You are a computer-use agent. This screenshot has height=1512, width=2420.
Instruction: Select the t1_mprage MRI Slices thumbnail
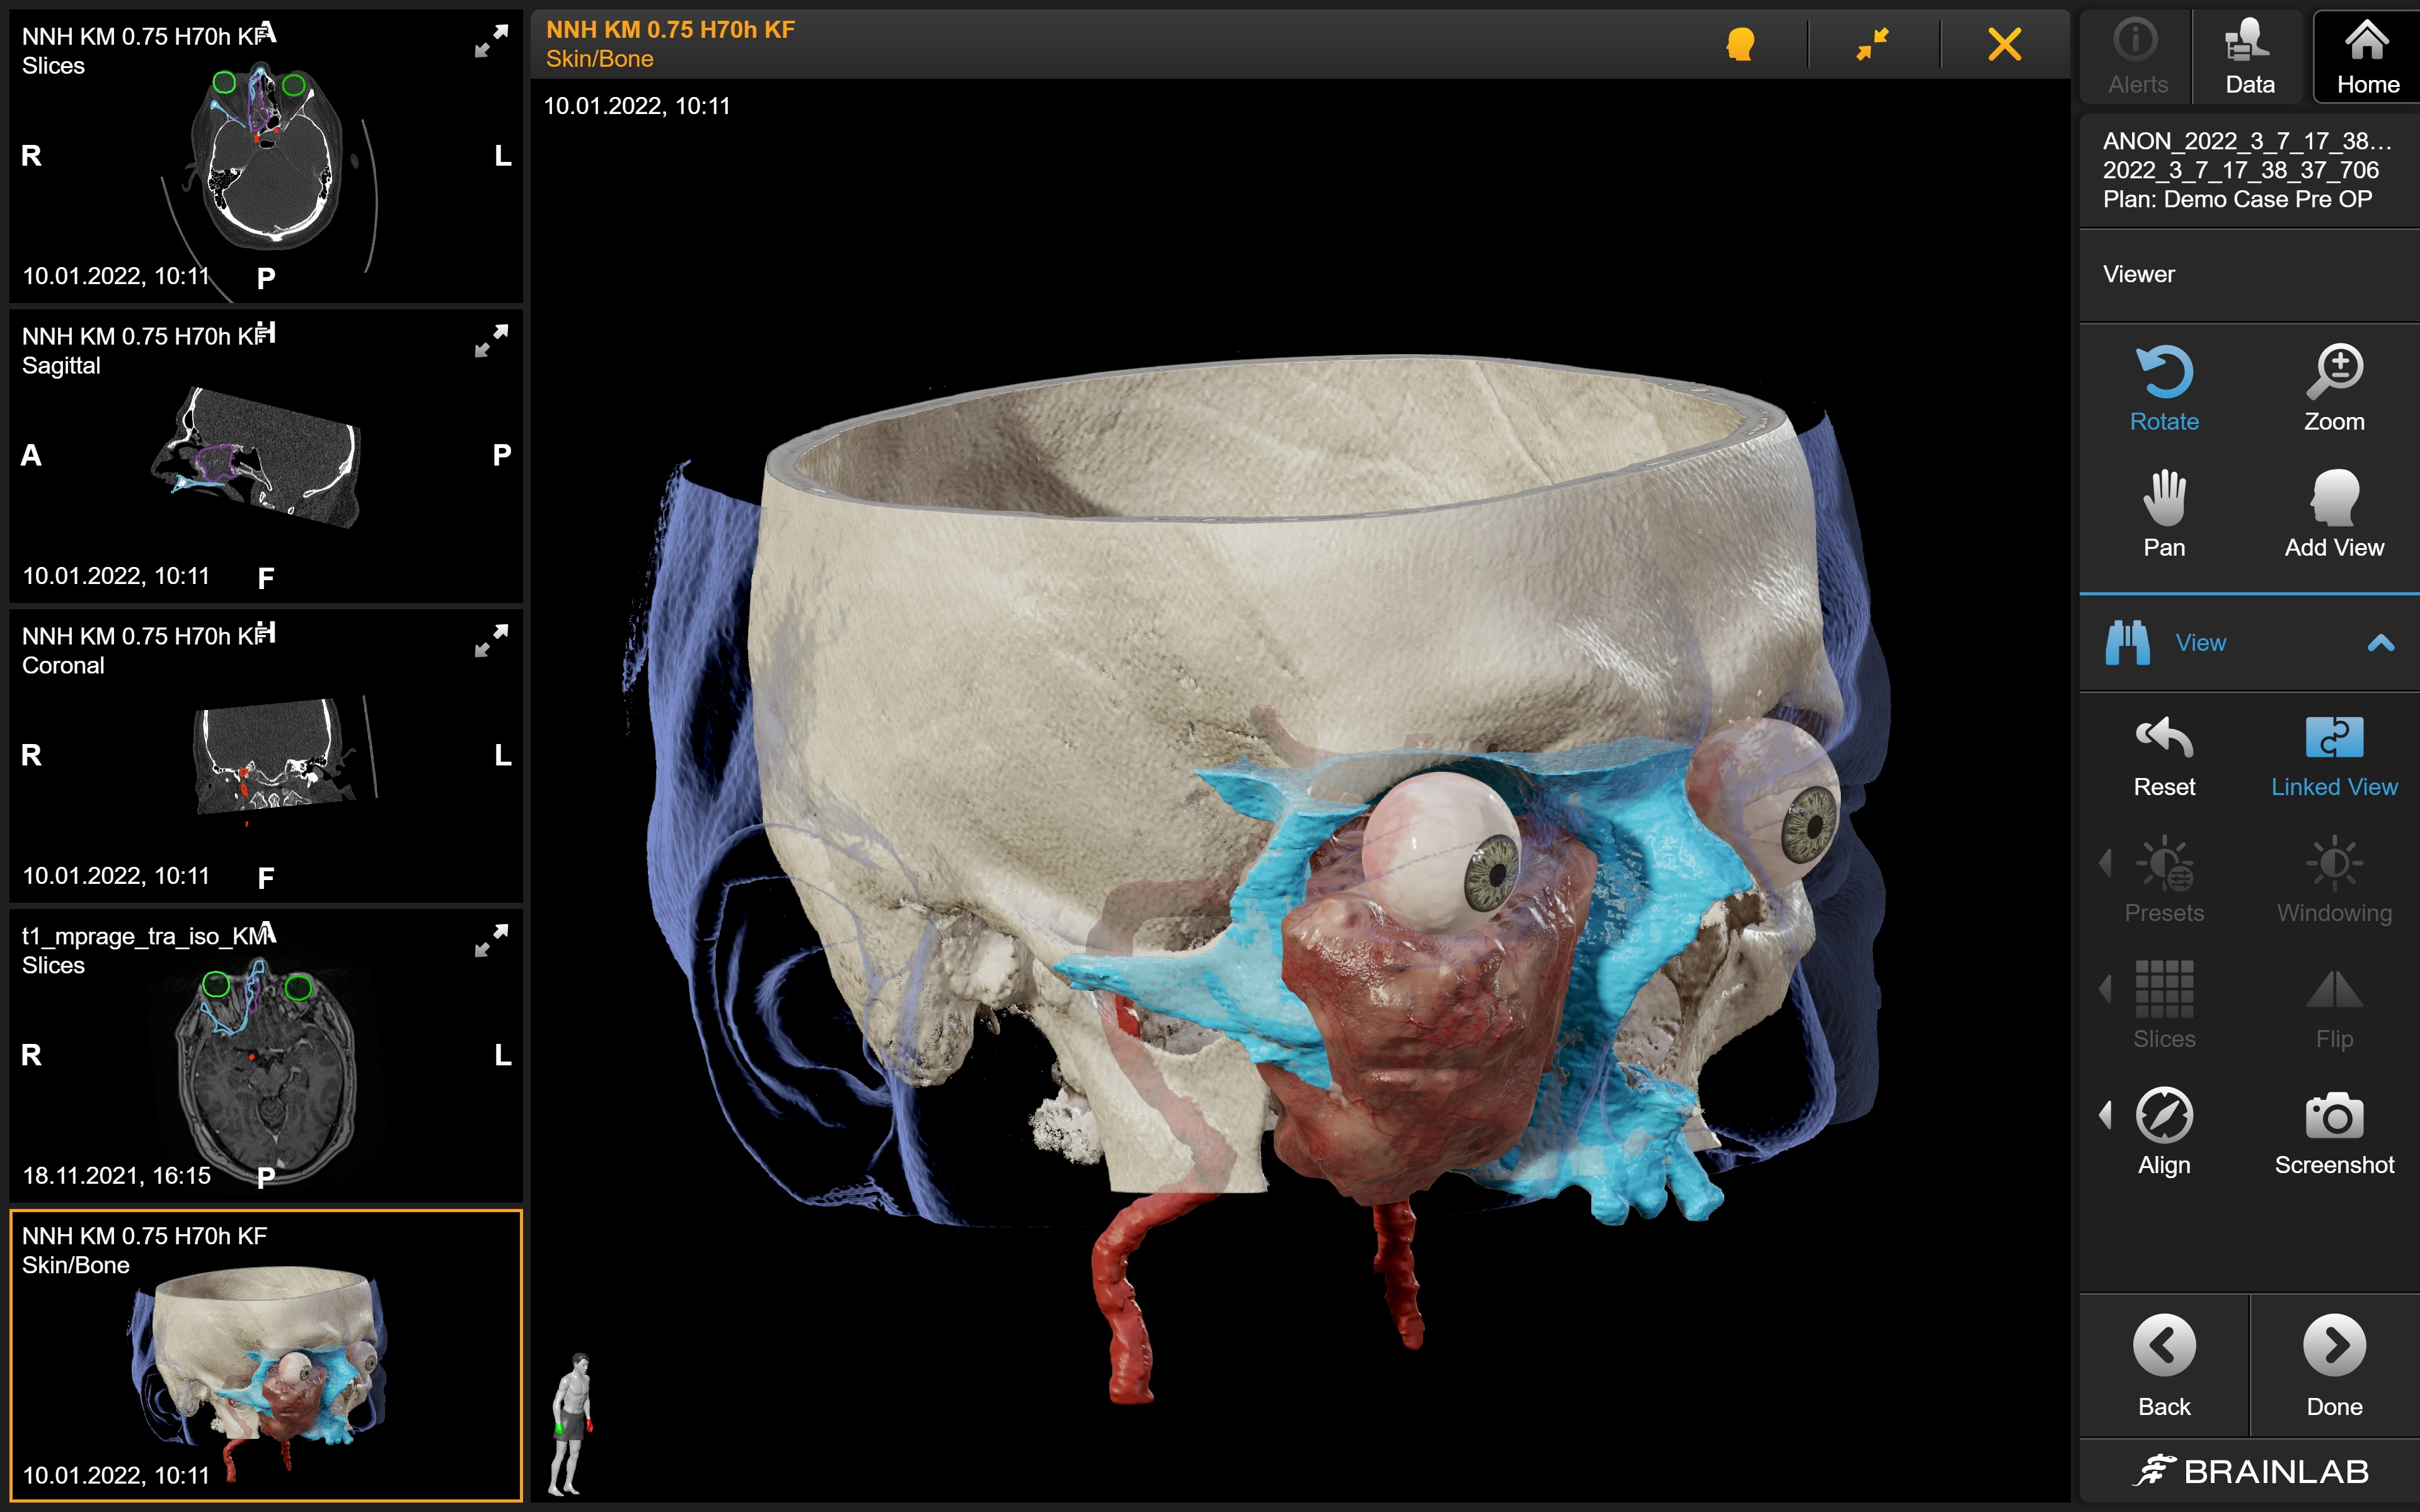point(265,1054)
